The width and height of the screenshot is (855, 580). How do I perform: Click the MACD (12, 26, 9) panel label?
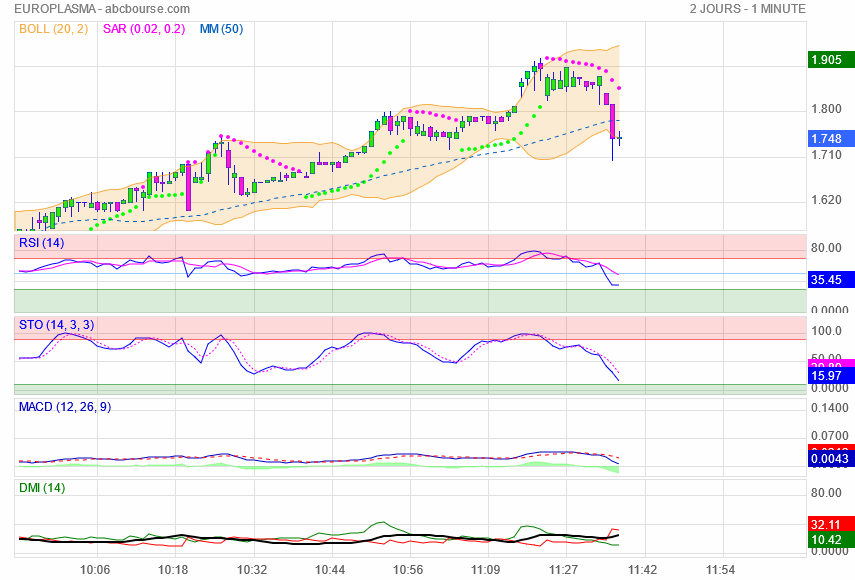tap(65, 407)
